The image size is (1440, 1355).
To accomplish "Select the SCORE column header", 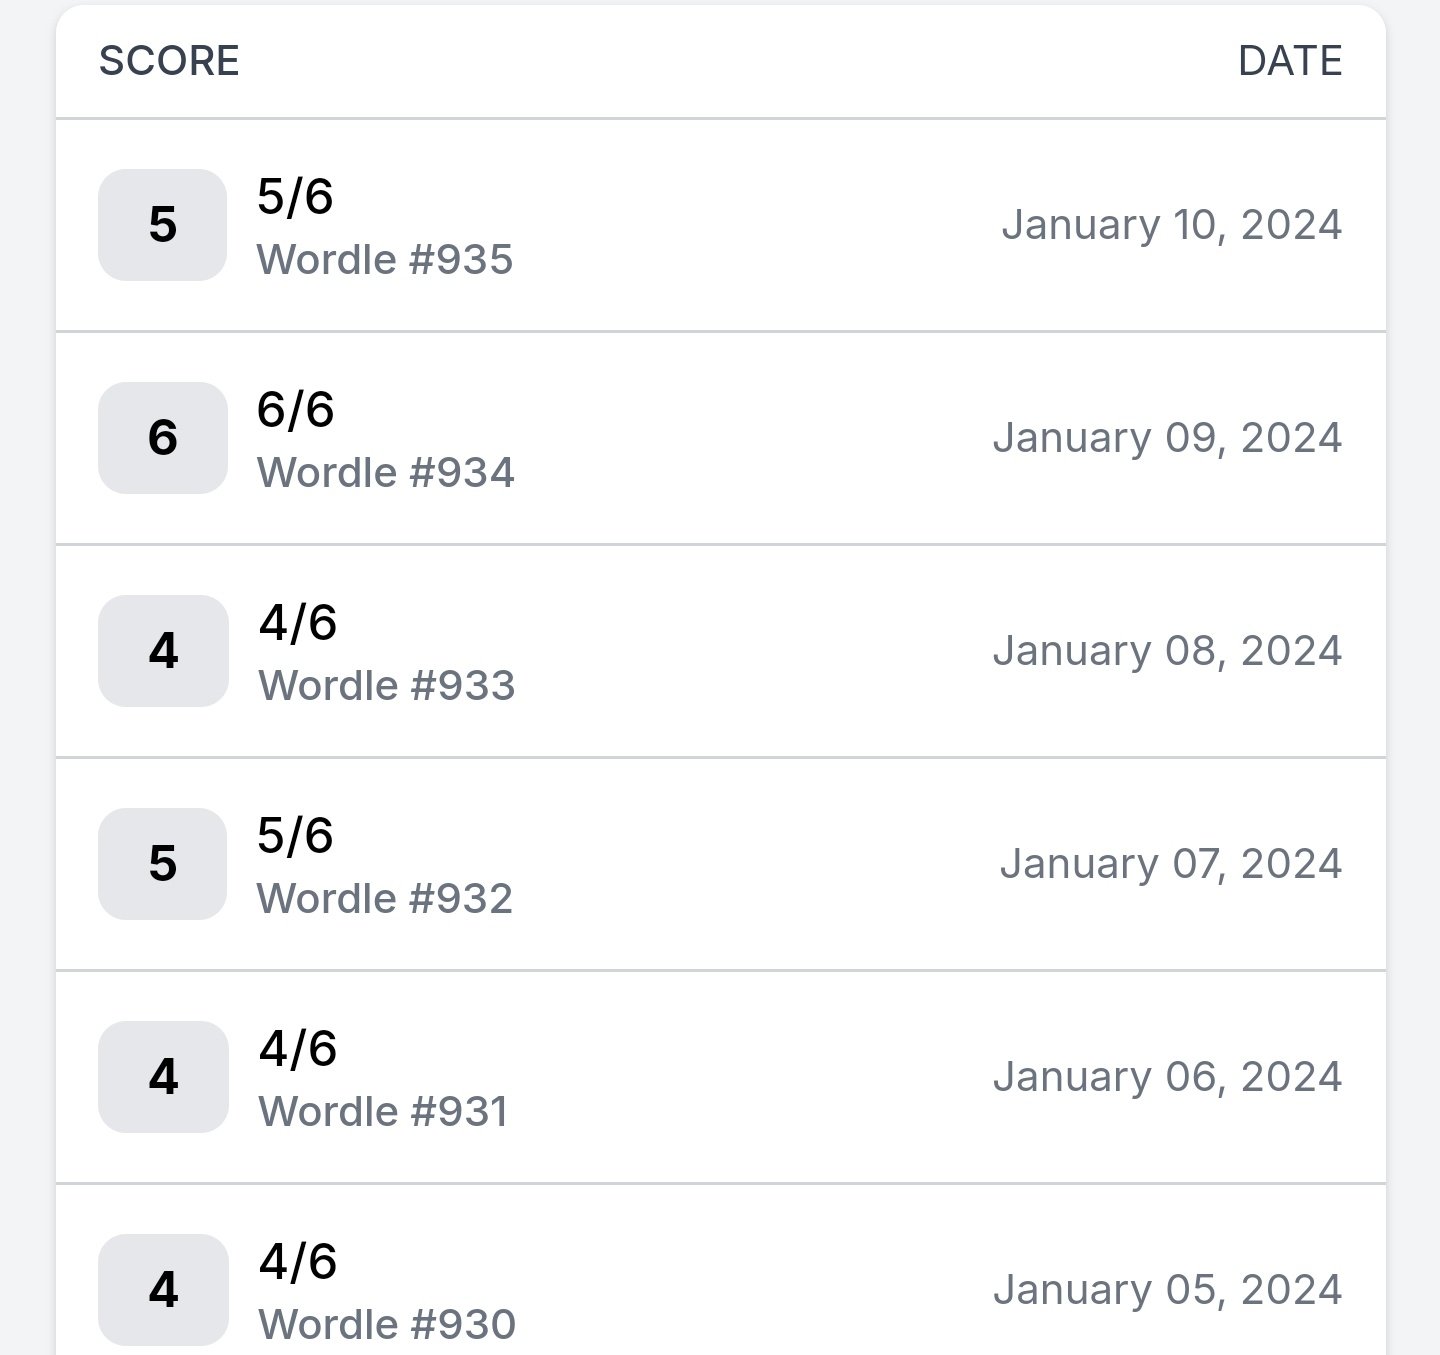I will pyautogui.click(x=169, y=61).
